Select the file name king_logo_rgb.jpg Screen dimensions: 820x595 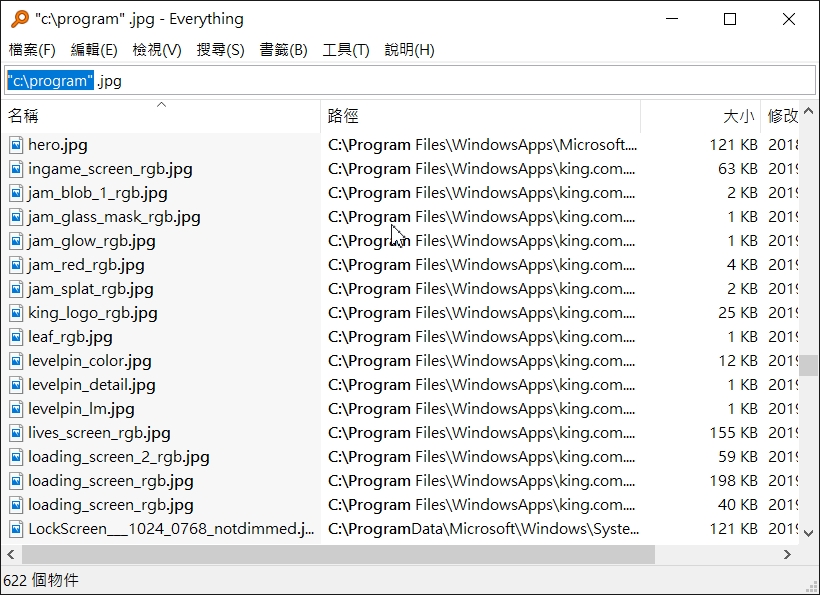tap(93, 313)
